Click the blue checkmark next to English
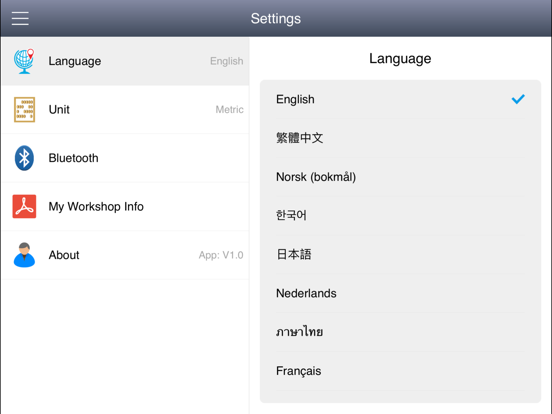 (x=518, y=99)
